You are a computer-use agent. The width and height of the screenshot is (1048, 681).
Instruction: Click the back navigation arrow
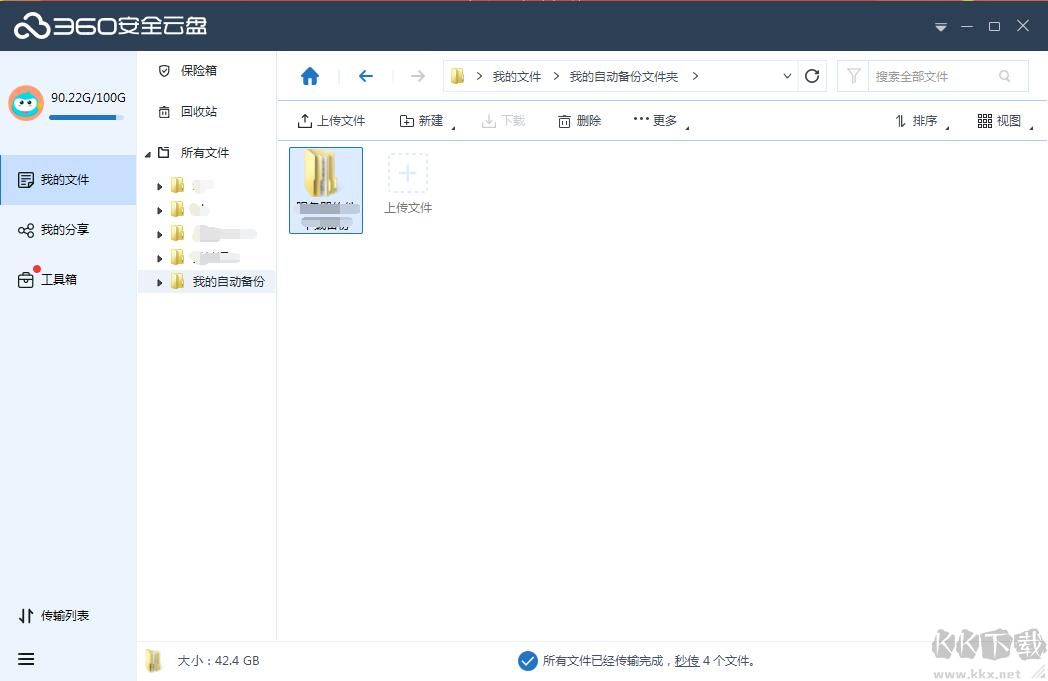(365, 75)
